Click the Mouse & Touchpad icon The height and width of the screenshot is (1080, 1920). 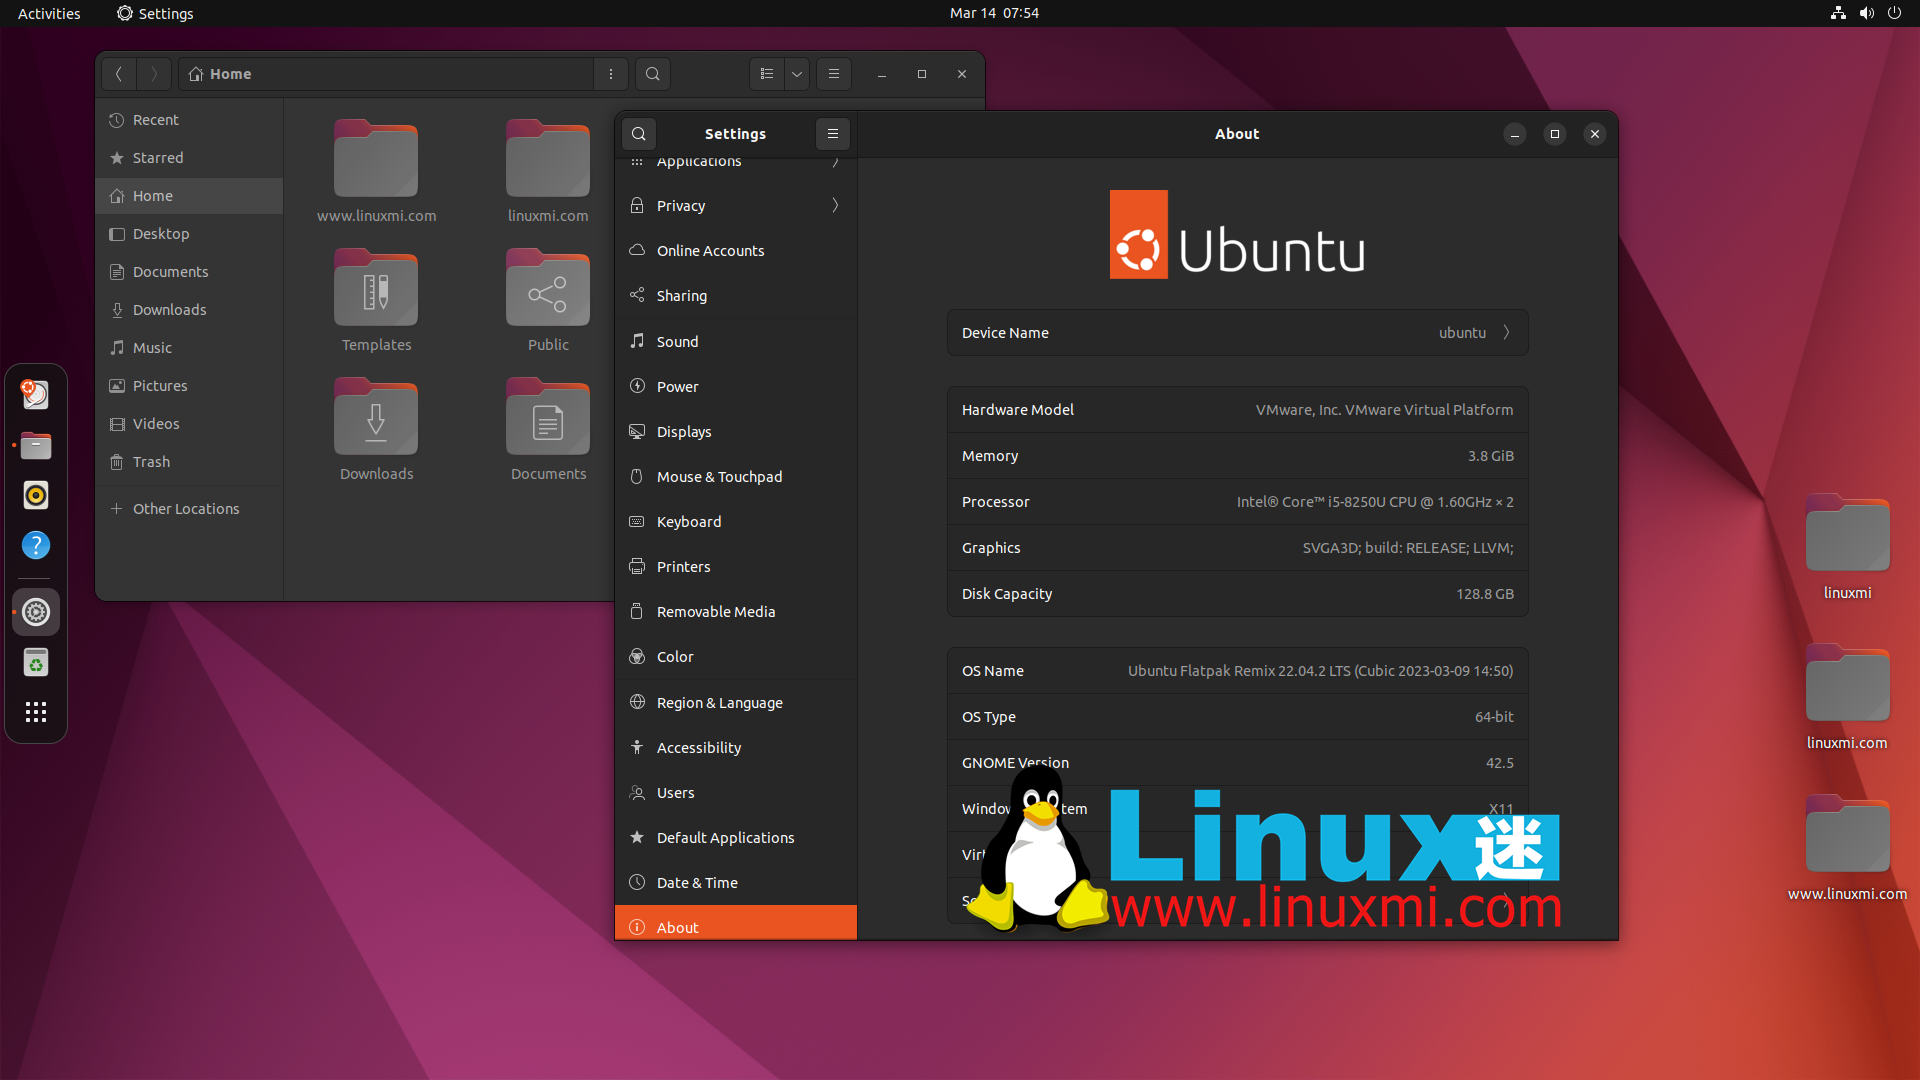[x=637, y=477]
